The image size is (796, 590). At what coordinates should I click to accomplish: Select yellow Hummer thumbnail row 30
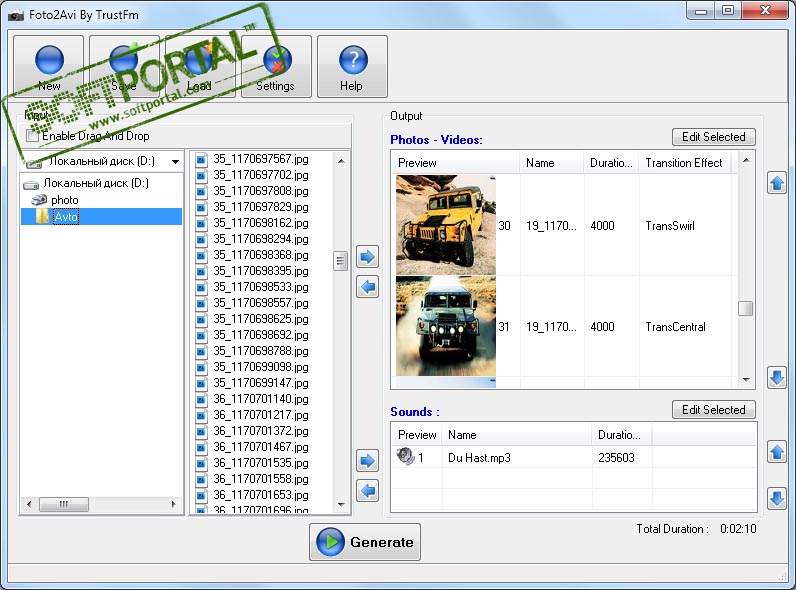[446, 225]
